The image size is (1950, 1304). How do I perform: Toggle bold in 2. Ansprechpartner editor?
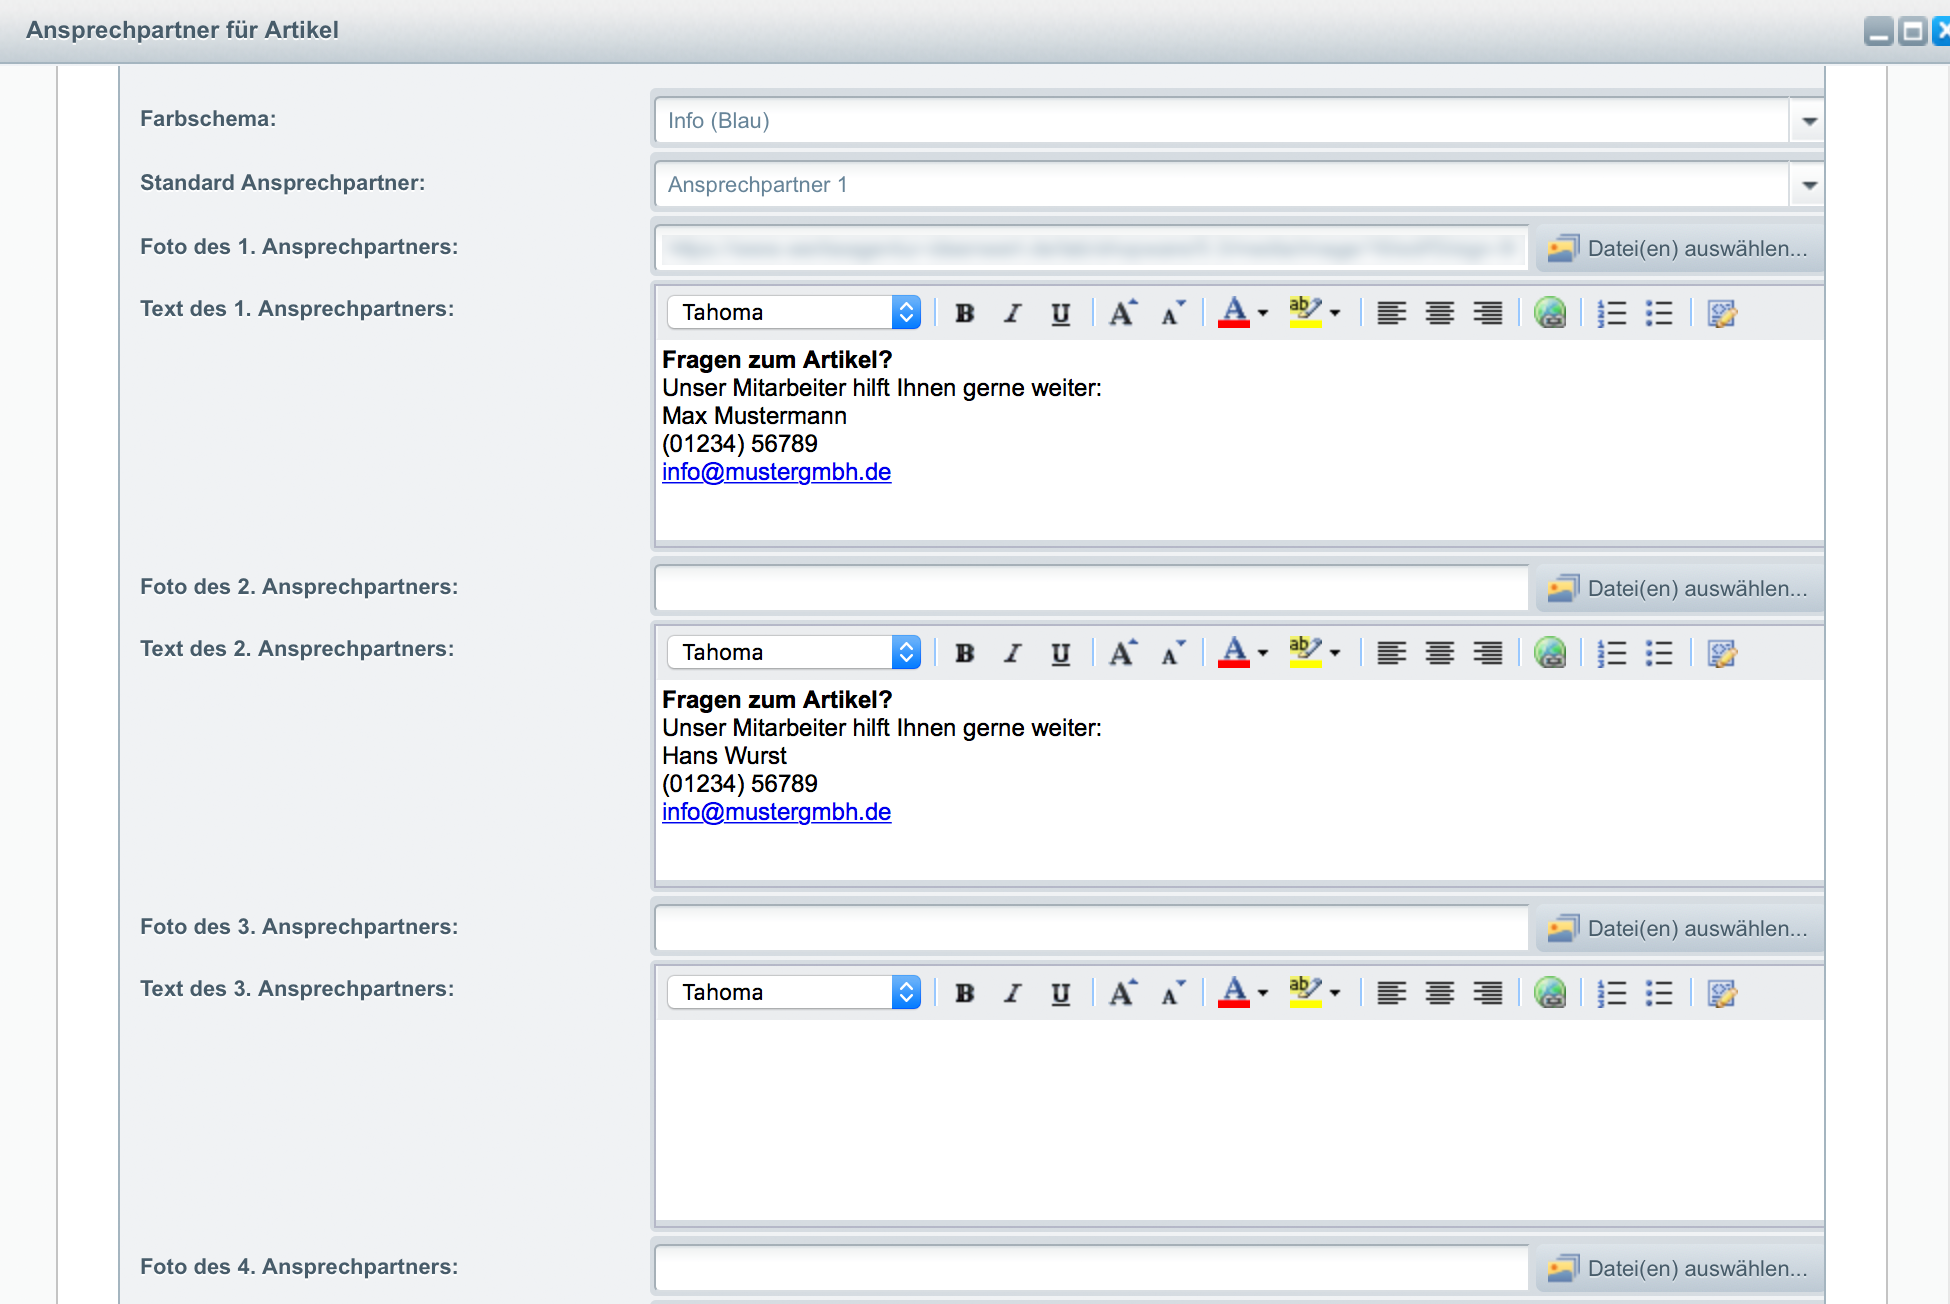tap(964, 653)
